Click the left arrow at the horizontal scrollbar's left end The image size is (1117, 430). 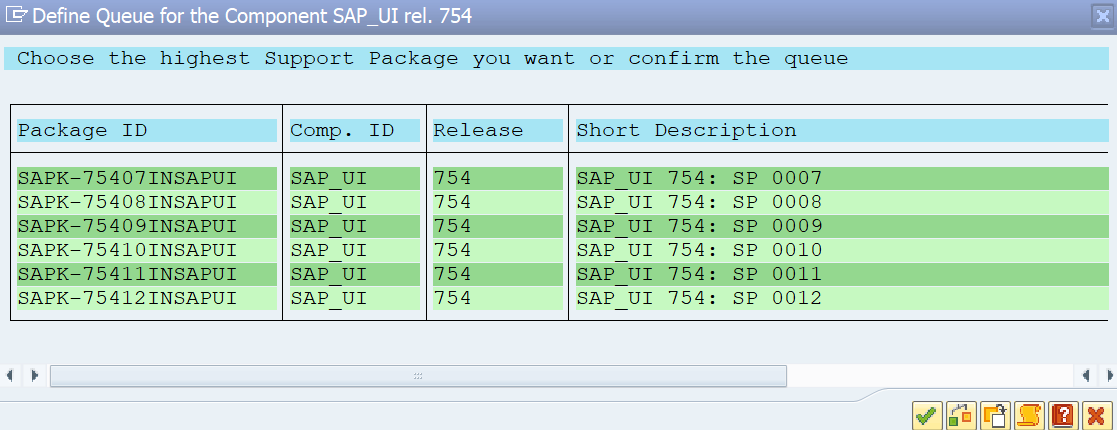[9, 375]
